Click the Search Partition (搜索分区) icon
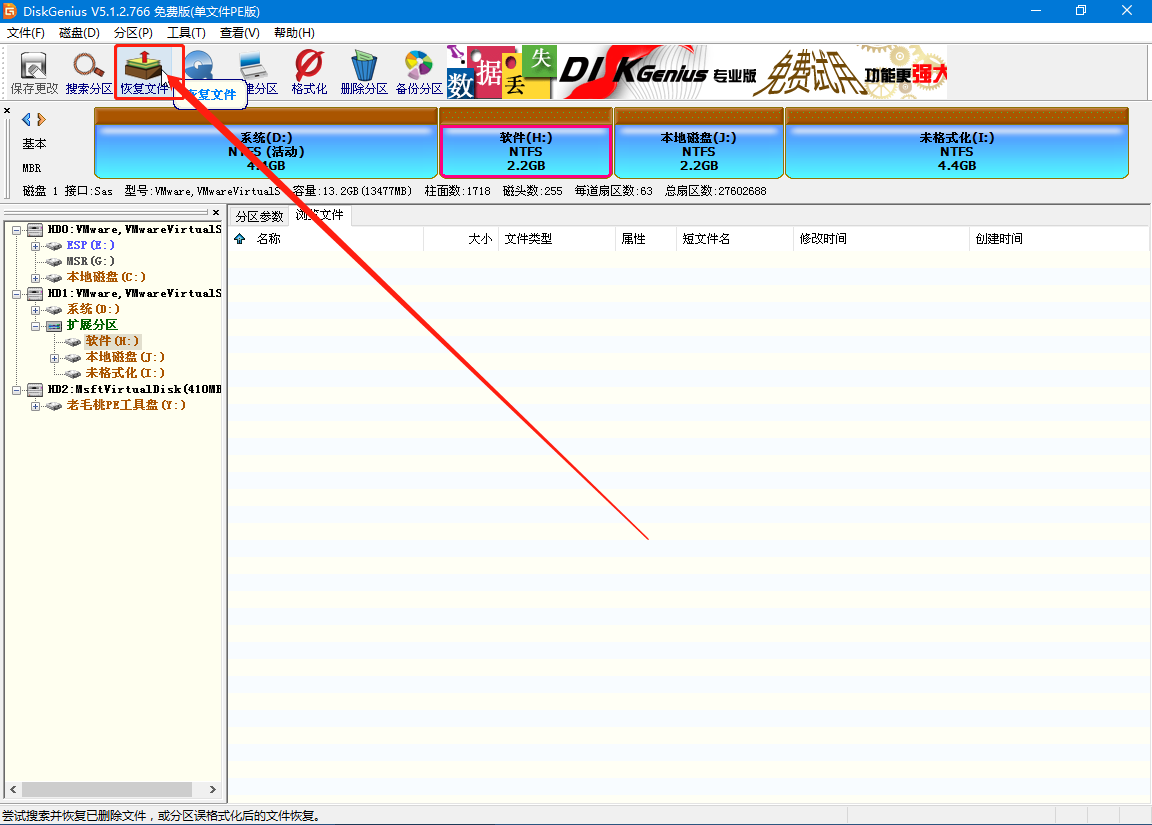This screenshot has width=1152, height=825. coord(88,73)
